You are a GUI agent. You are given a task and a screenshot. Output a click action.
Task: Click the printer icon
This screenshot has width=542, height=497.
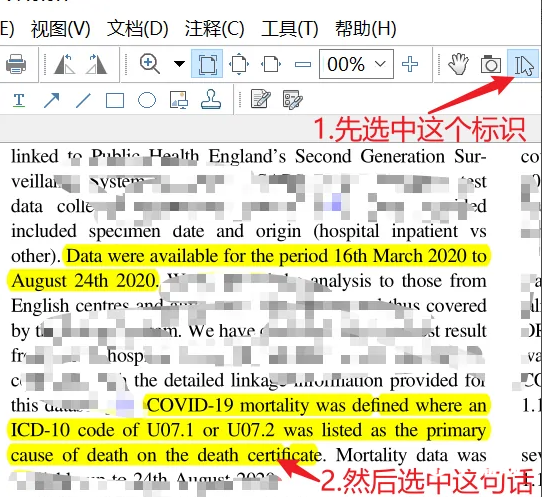(x=16, y=64)
